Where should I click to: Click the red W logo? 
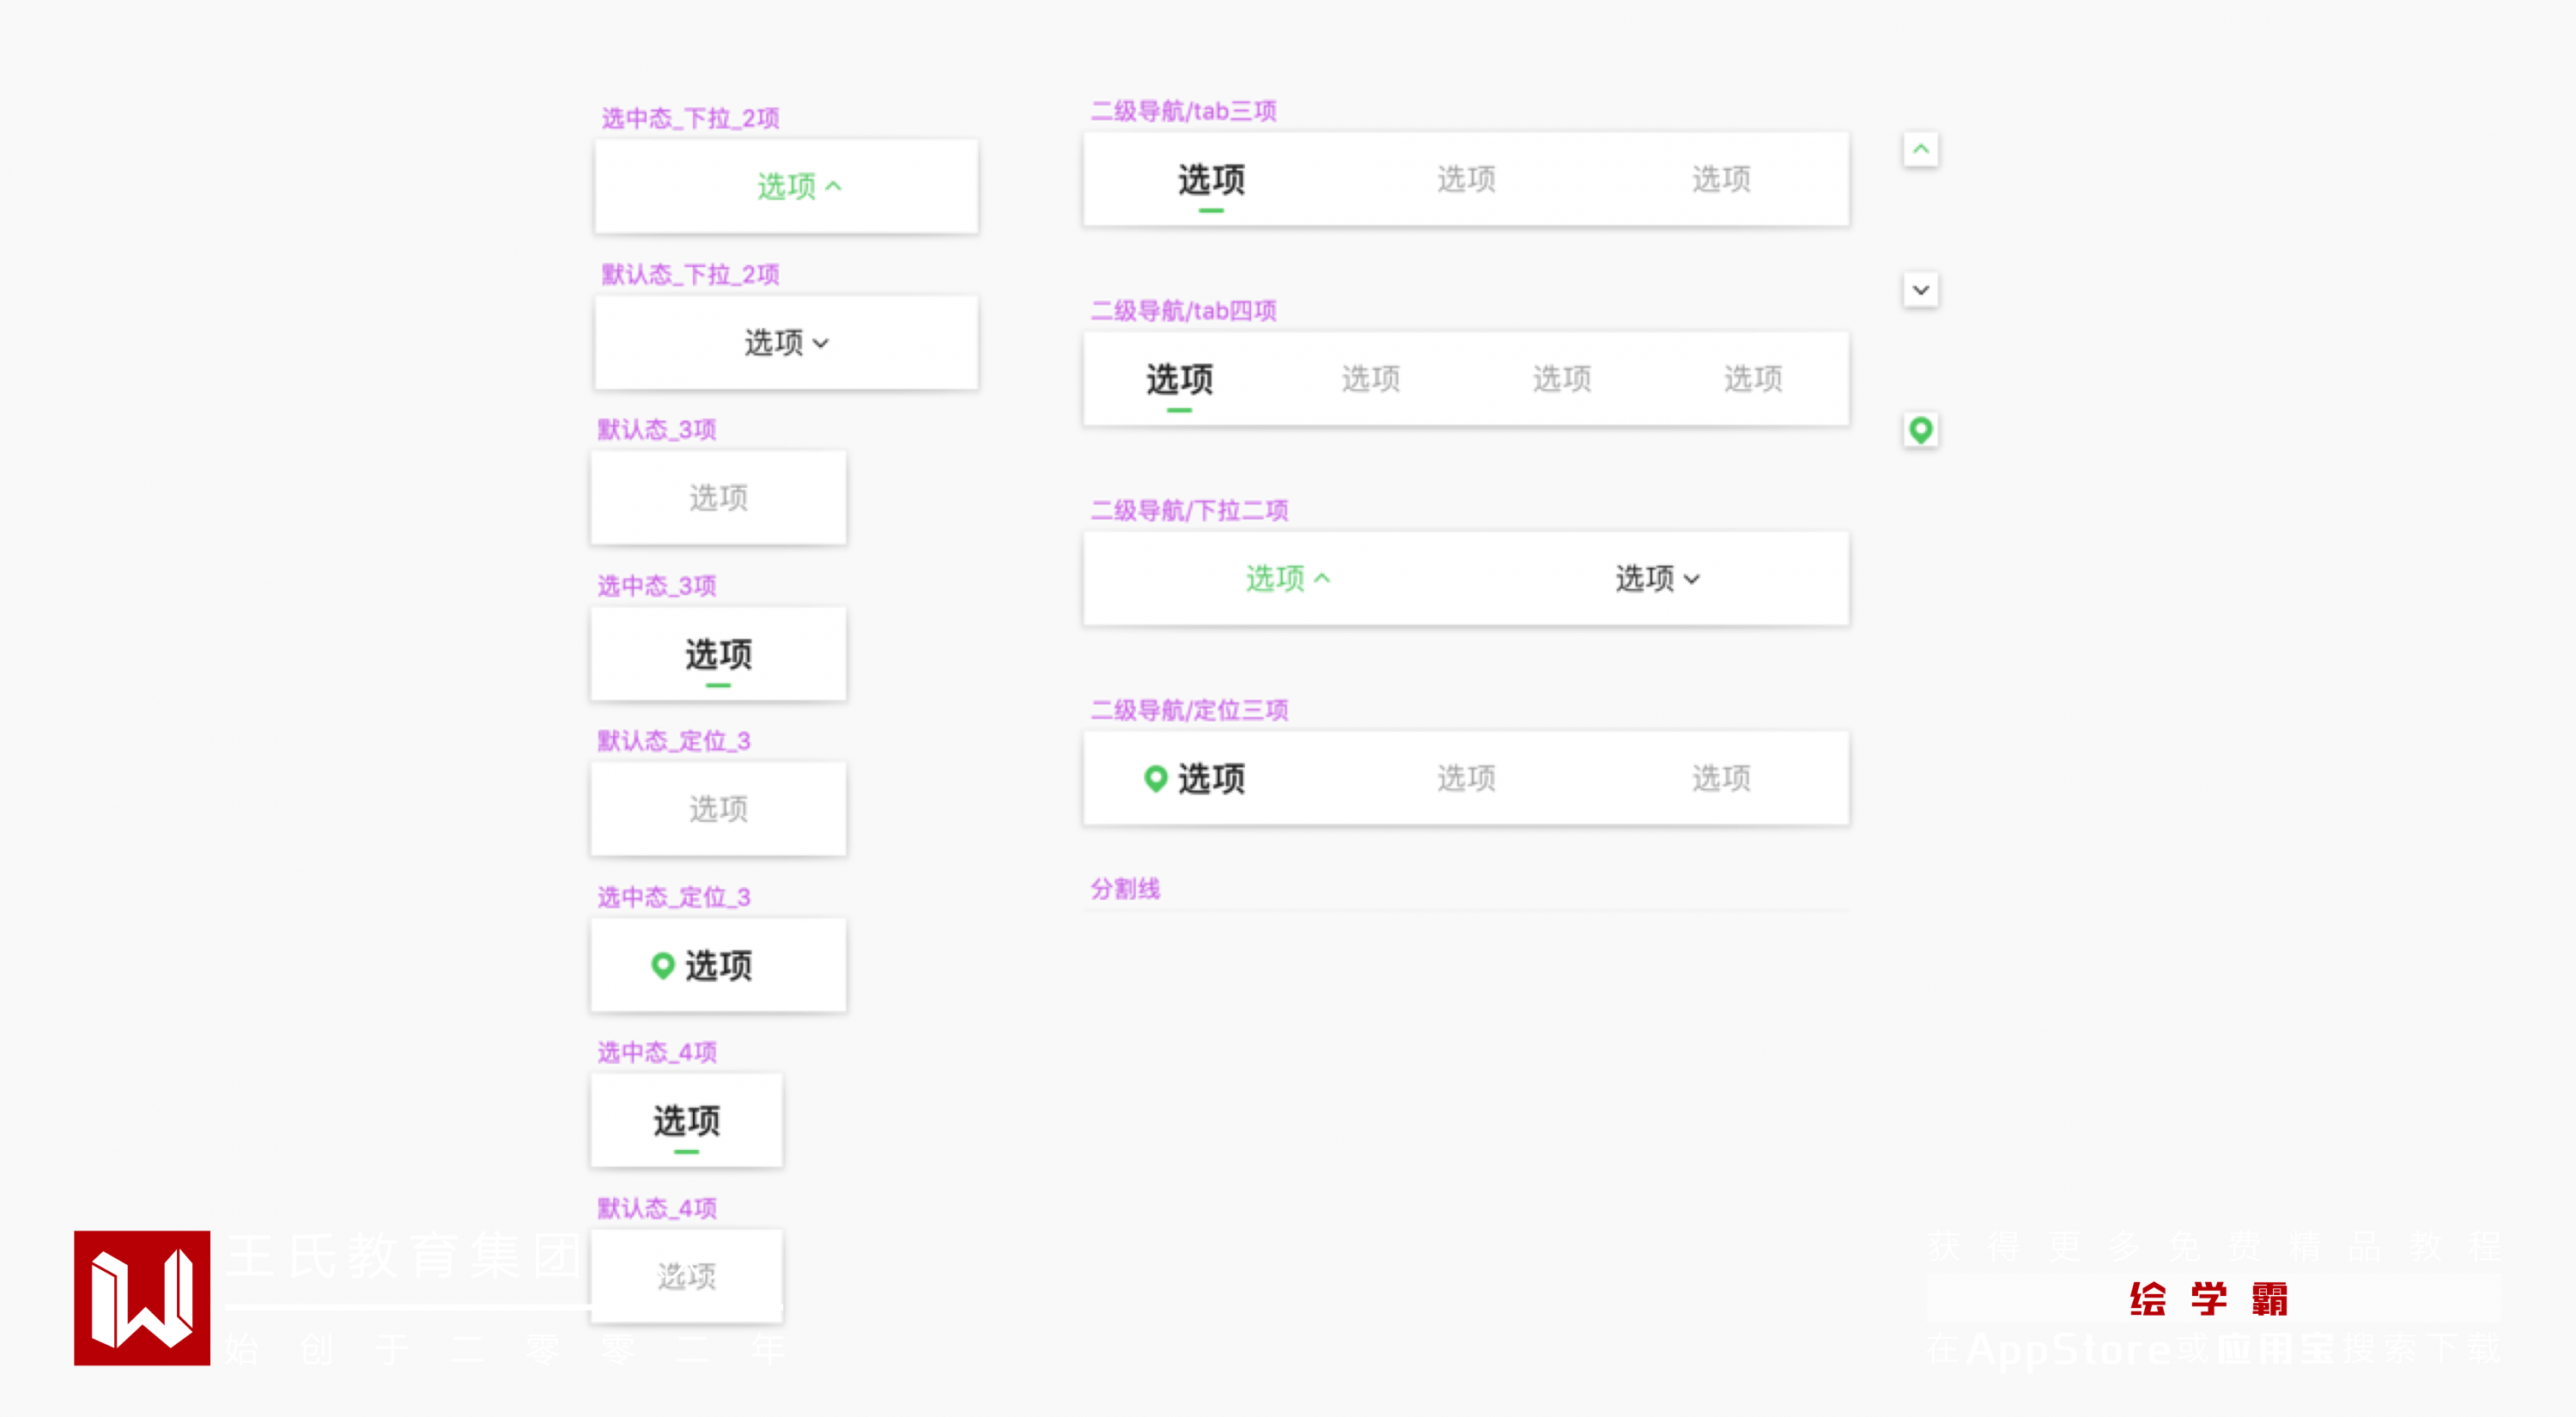coord(142,1297)
